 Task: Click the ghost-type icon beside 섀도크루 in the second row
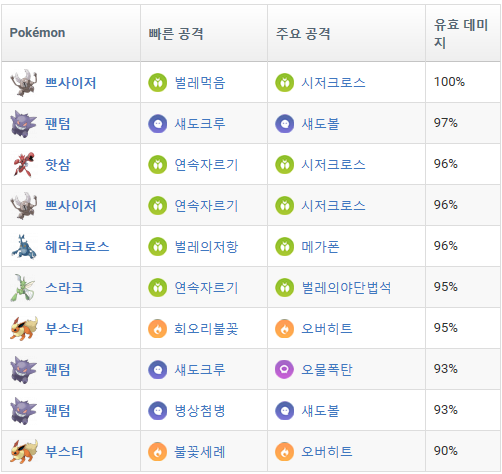[x=158, y=124]
